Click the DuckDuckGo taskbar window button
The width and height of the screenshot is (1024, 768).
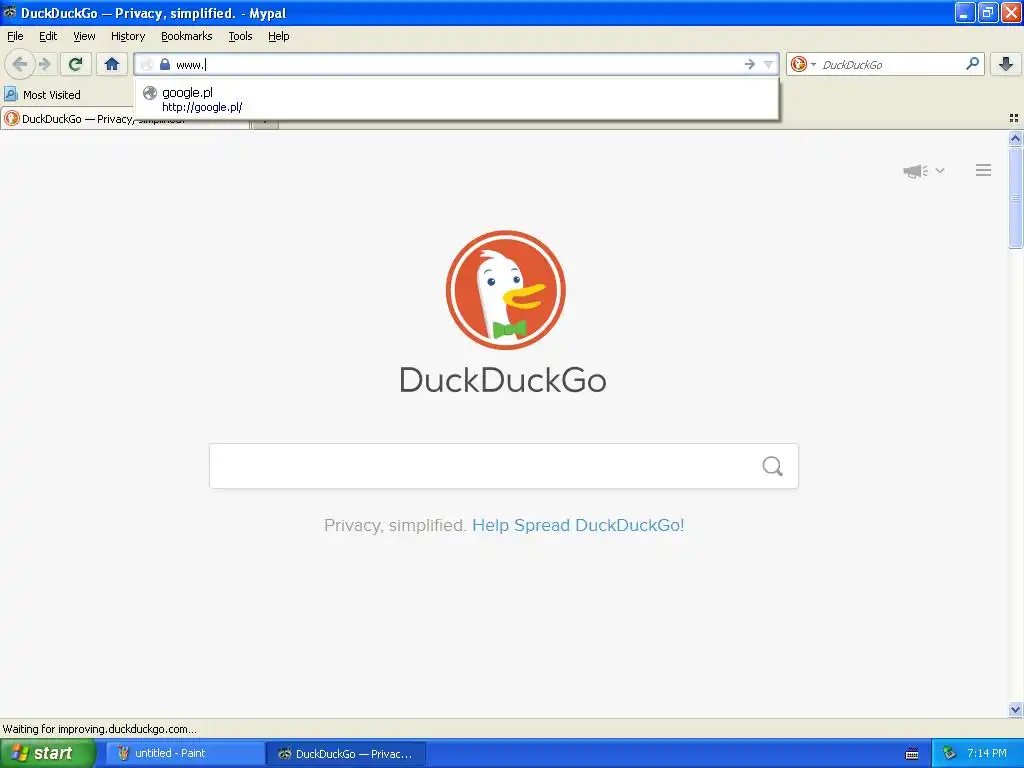pos(346,754)
